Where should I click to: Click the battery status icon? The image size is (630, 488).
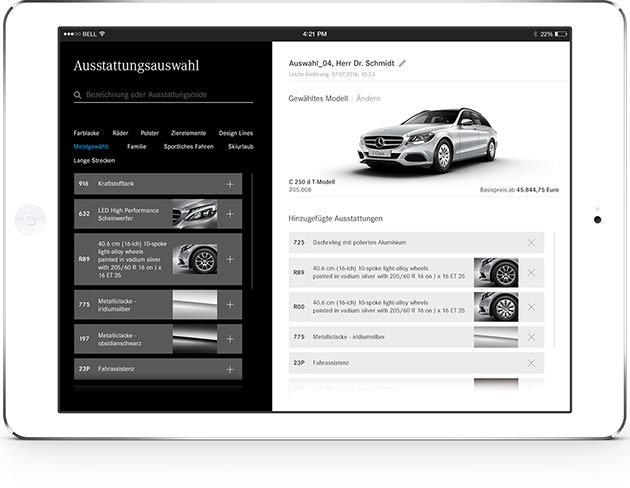tap(561, 34)
